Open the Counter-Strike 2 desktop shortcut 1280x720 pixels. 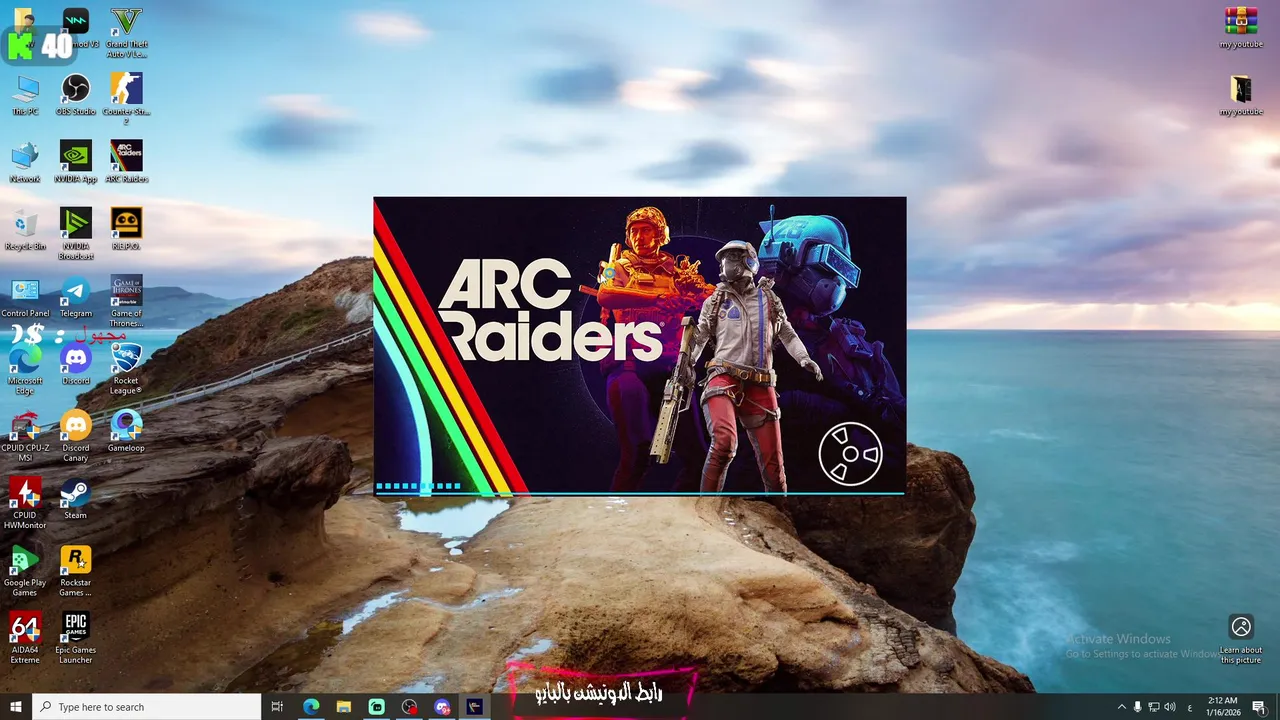click(x=126, y=99)
